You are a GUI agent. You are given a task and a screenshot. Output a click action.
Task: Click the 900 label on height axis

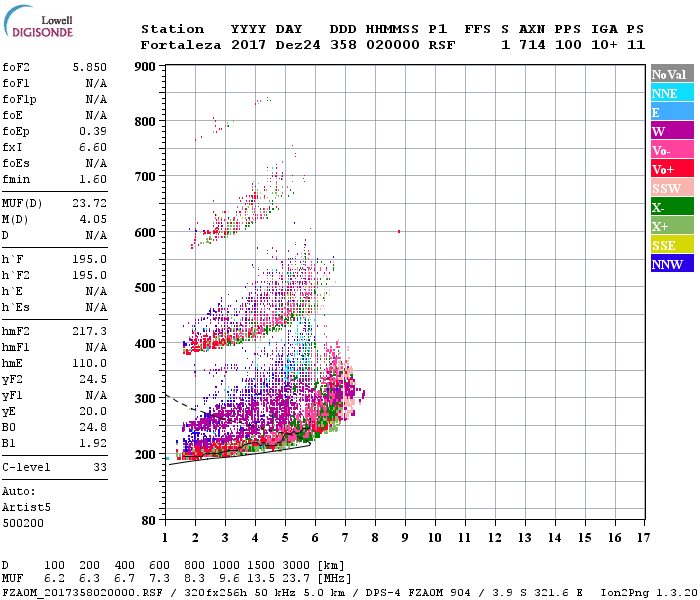coord(145,67)
